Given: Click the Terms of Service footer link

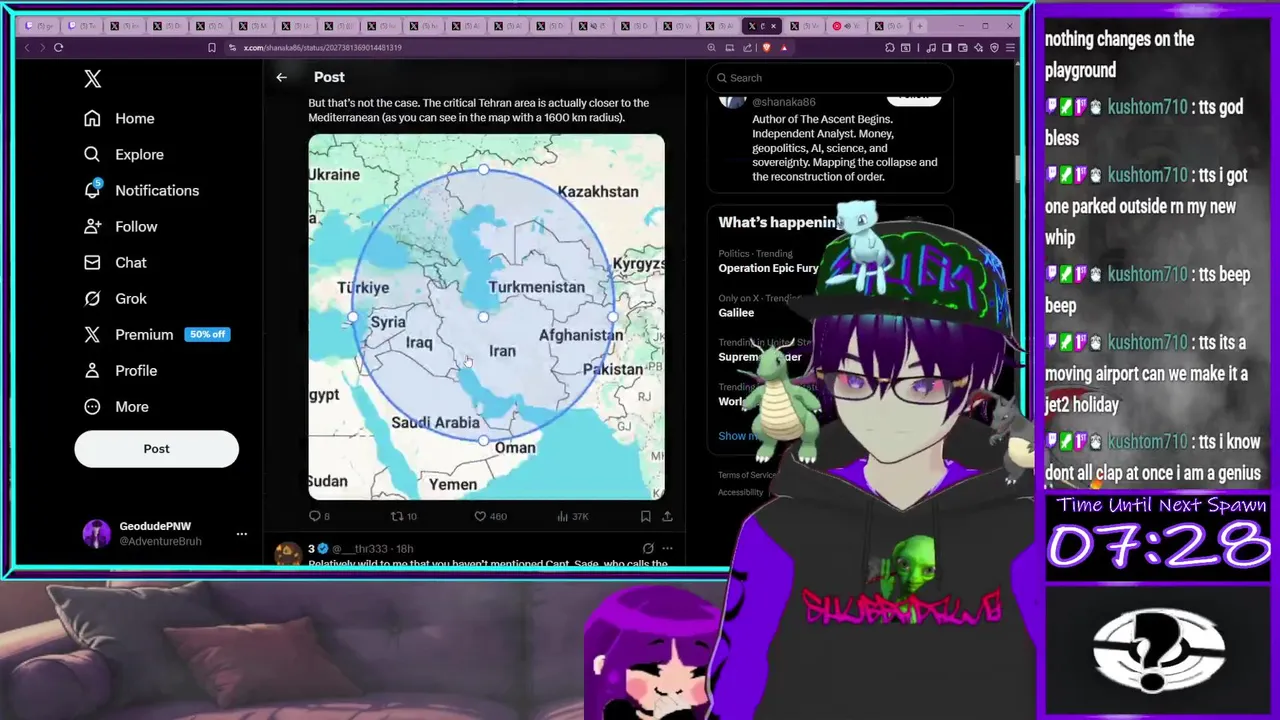Looking at the screenshot, I should click(747, 475).
